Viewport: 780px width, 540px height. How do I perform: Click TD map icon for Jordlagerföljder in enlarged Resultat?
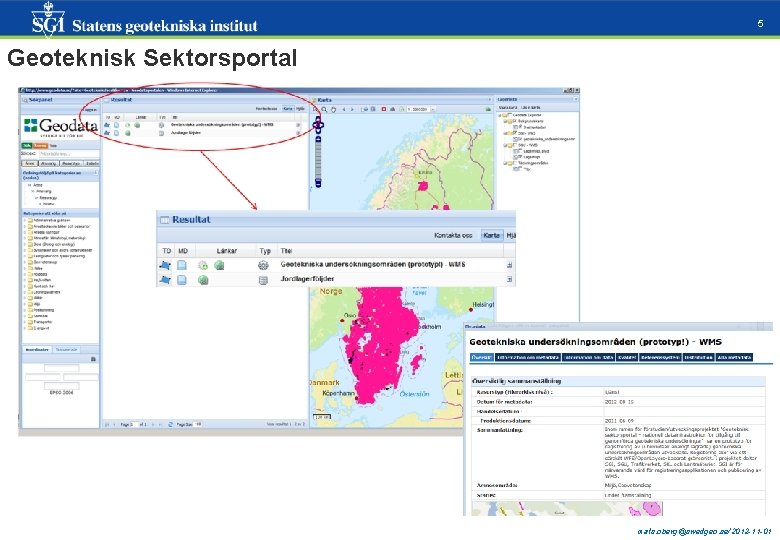(165, 280)
